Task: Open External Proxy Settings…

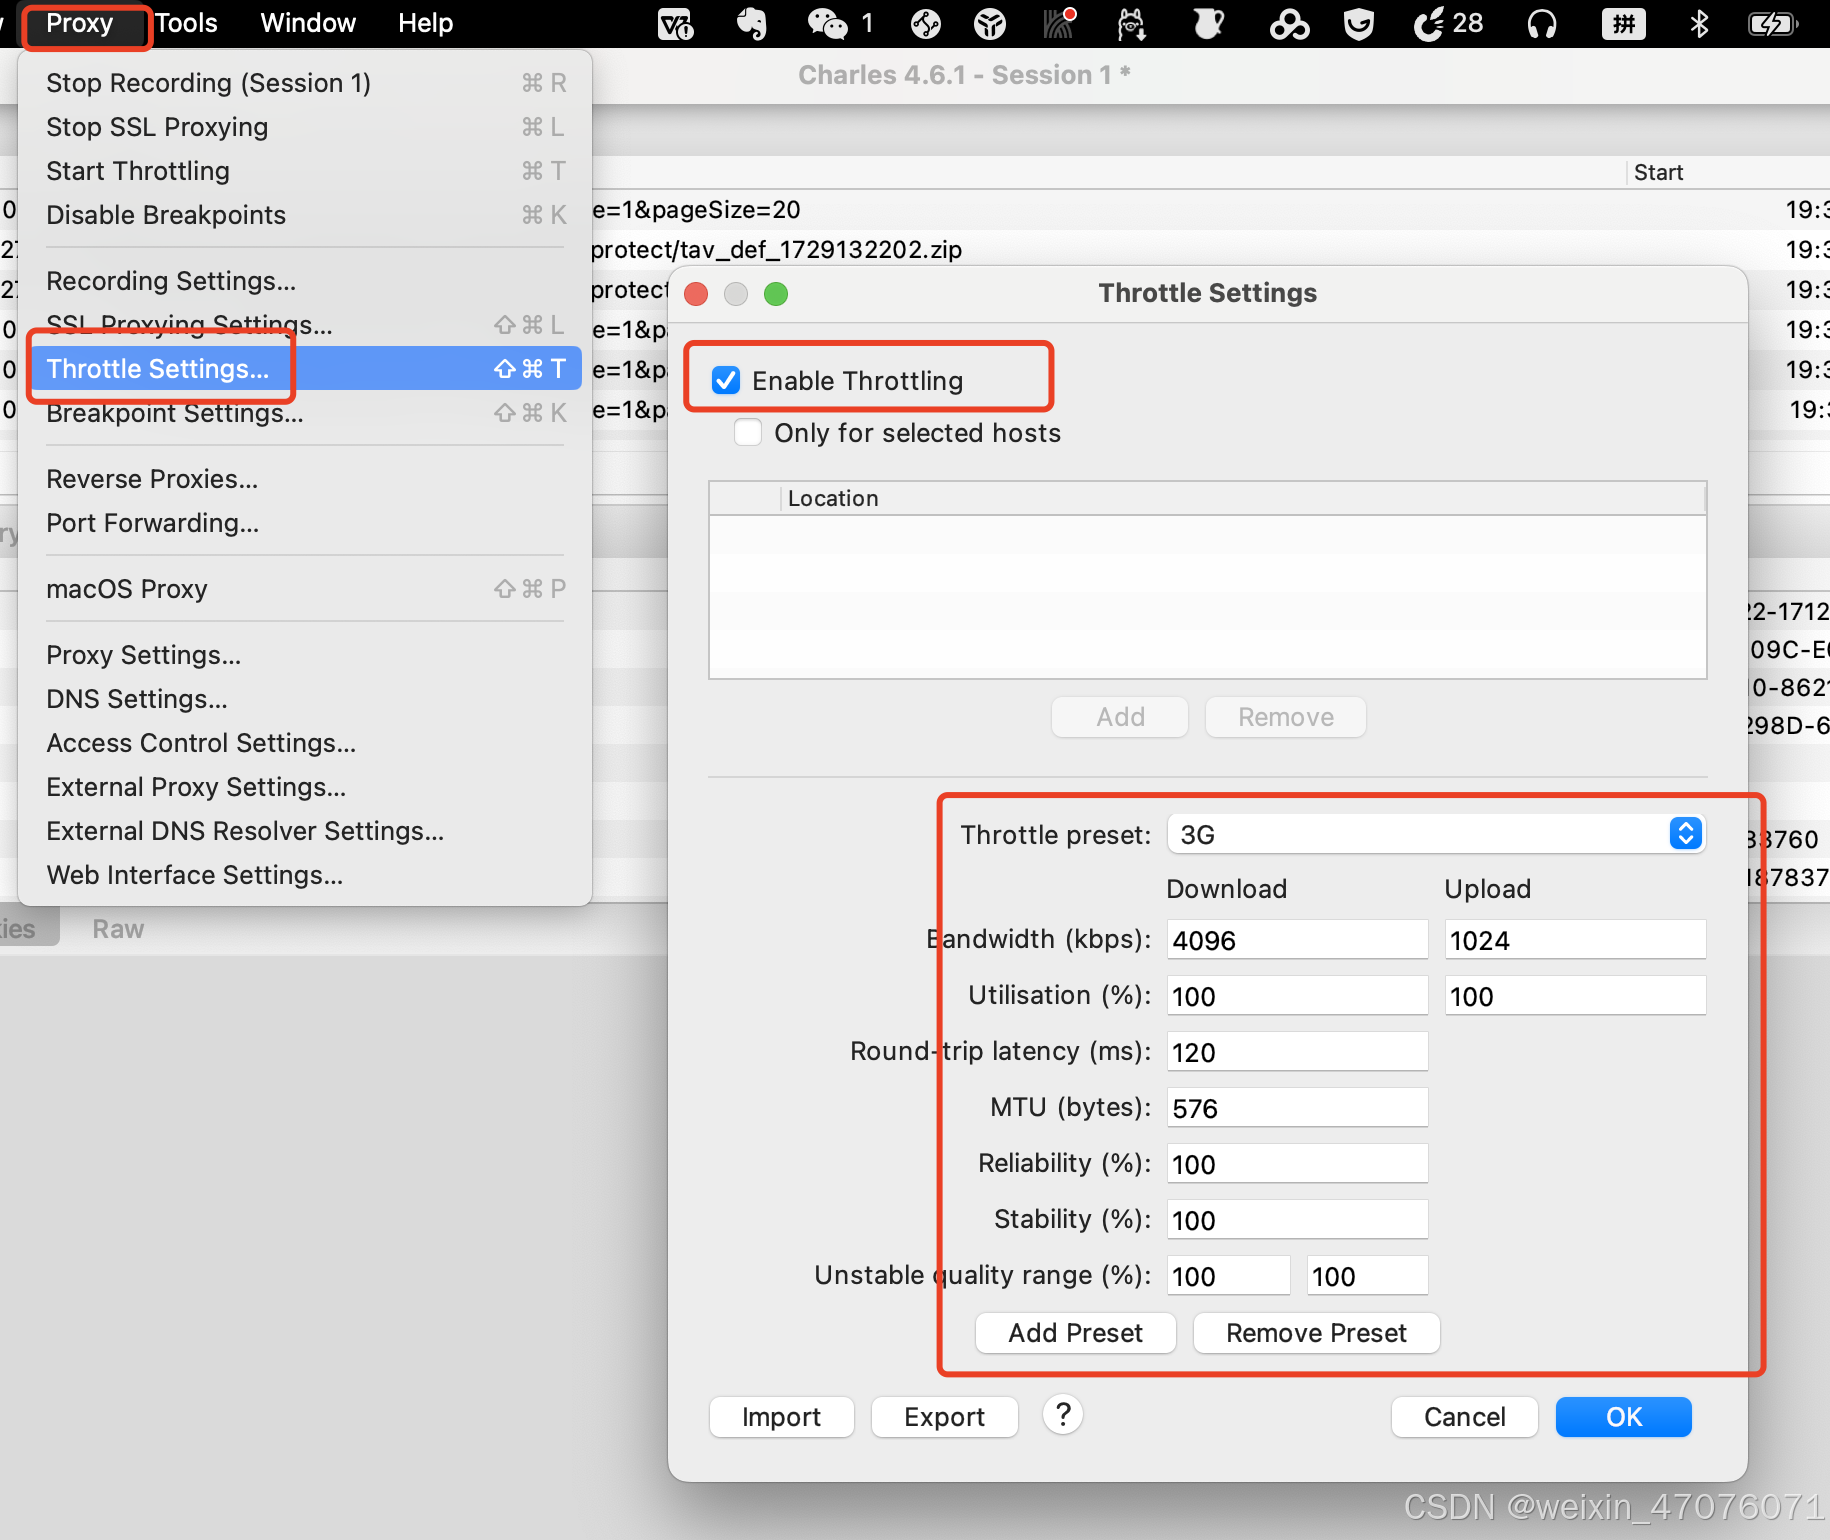Action: pos(305,787)
